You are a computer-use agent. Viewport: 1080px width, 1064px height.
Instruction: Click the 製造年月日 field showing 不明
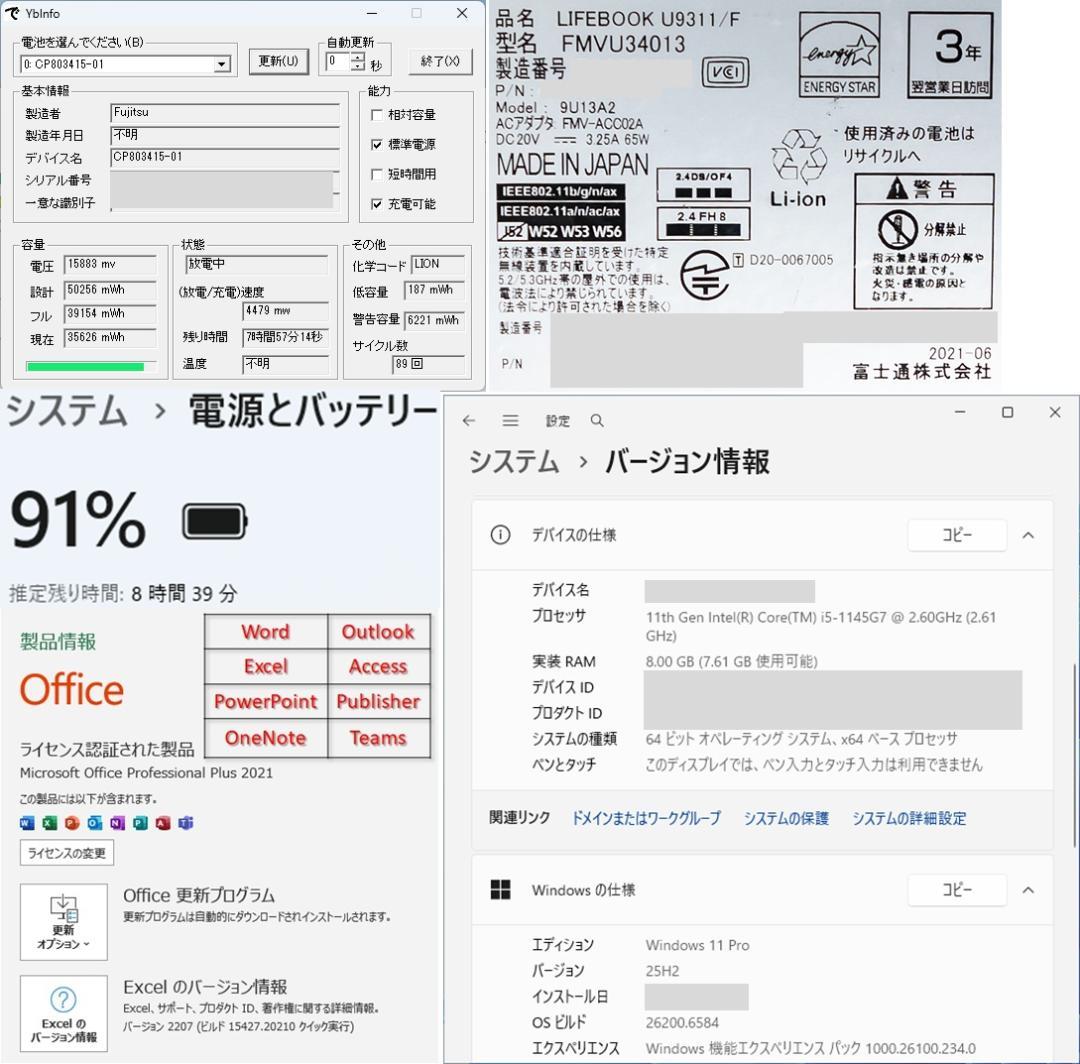point(225,135)
